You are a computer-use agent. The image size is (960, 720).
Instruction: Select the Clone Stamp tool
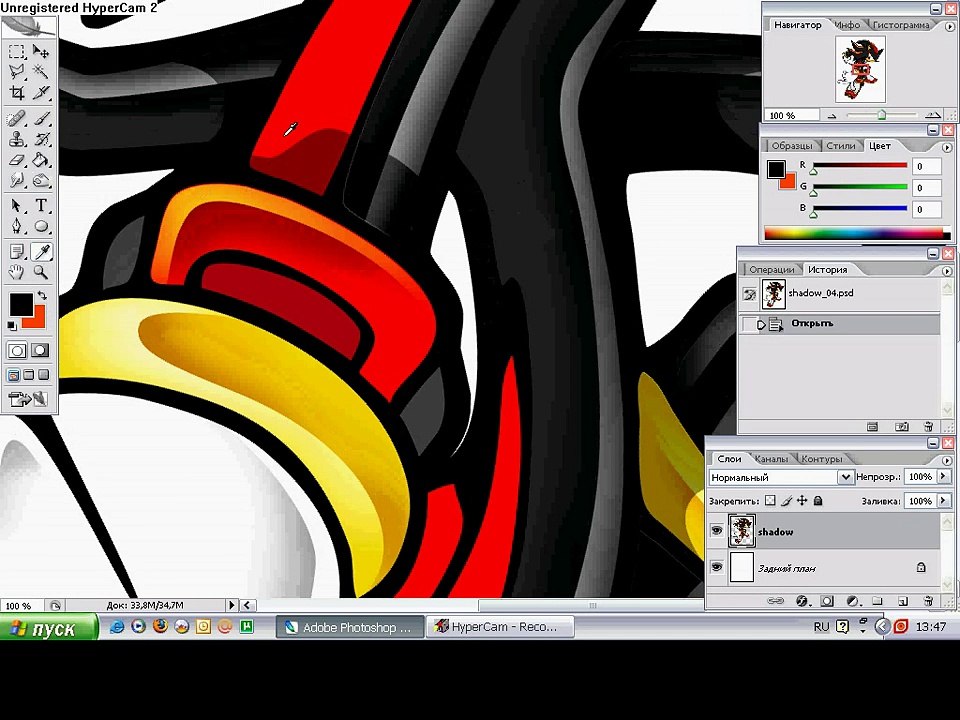tap(17, 139)
